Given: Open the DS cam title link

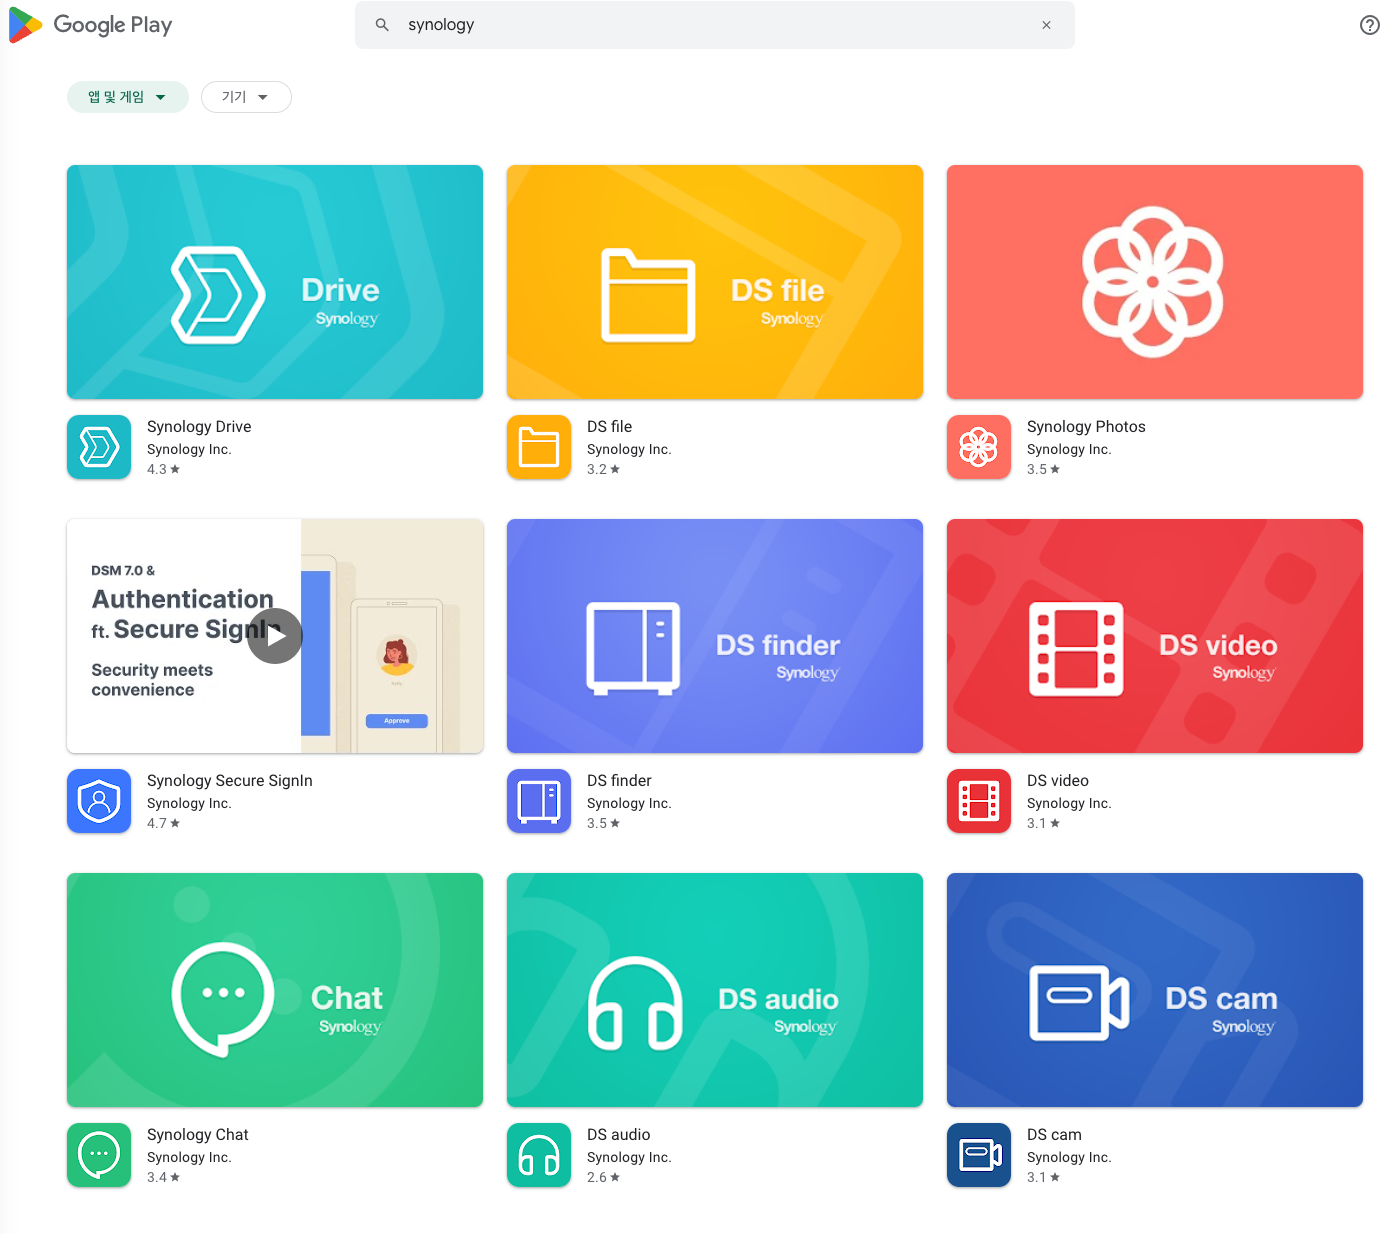Looking at the screenshot, I should pyautogui.click(x=1054, y=1135).
